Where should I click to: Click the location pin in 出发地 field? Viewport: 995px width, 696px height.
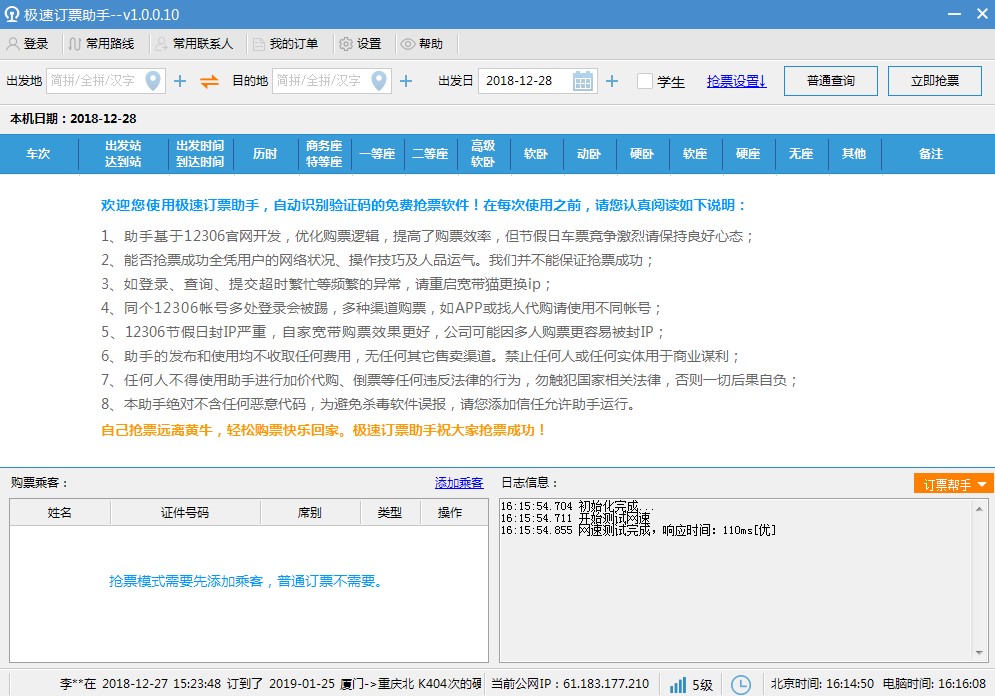[x=154, y=81]
